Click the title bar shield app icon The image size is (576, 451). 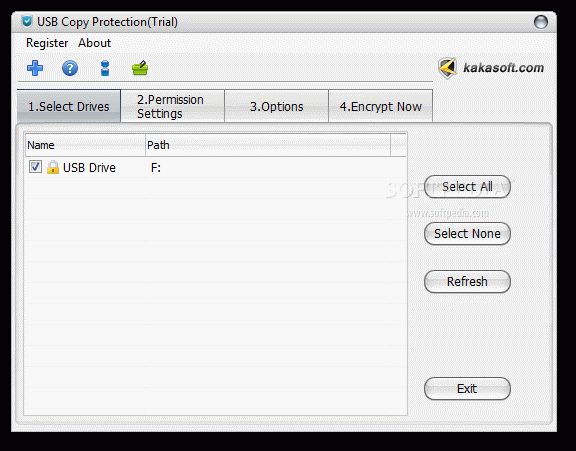[x=27, y=22]
